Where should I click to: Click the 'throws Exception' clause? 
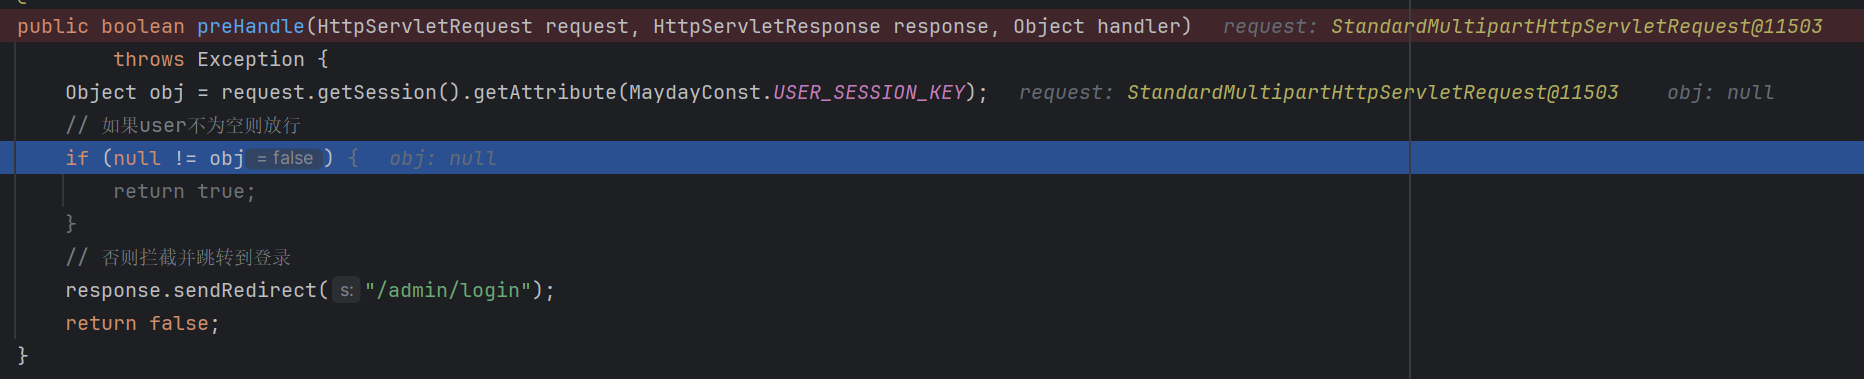pyautogui.click(x=208, y=60)
